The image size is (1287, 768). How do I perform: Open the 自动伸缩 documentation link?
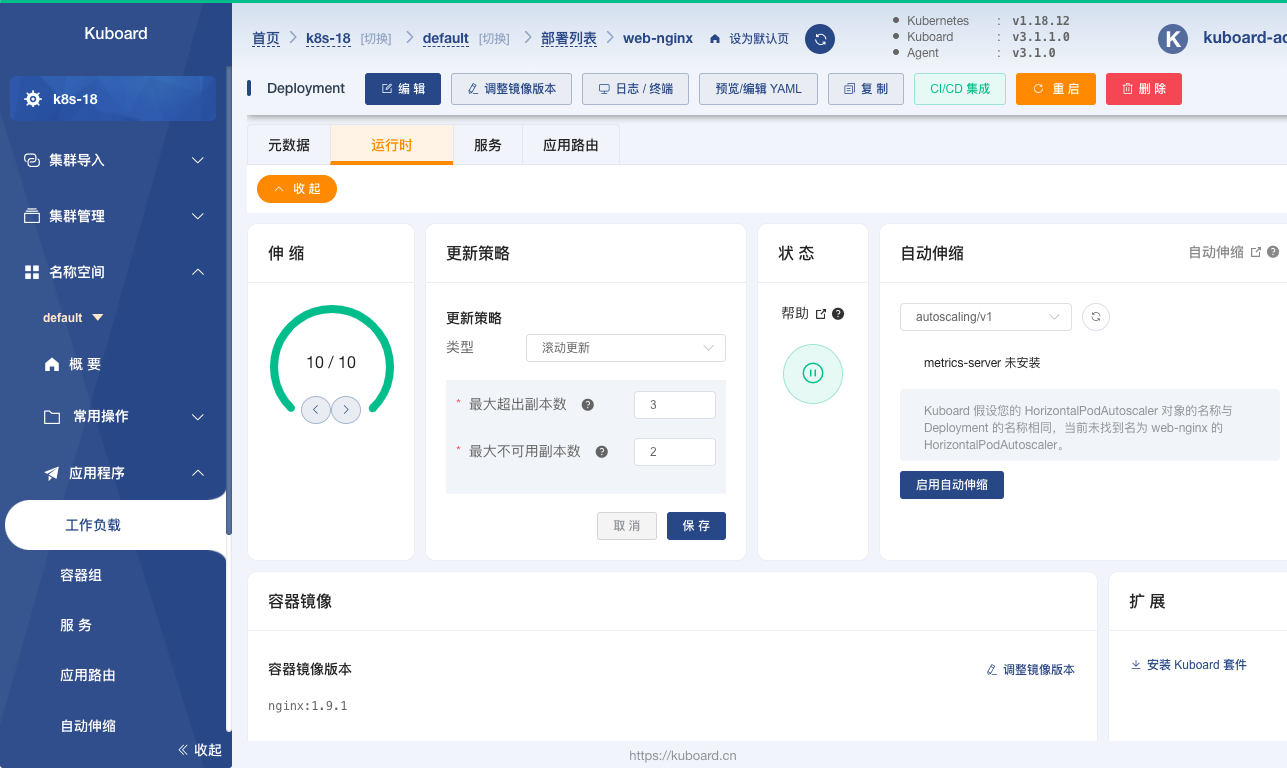coord(1225,252)
